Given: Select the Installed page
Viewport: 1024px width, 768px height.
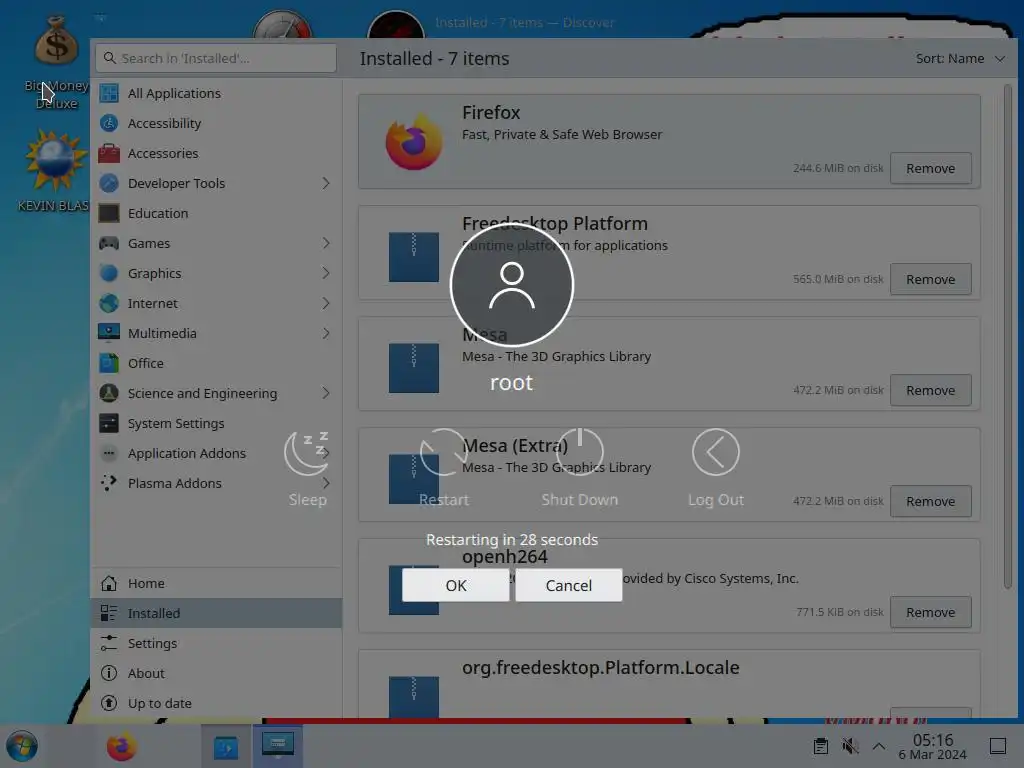Looking at the screenshot, I should tap(216, 613).
